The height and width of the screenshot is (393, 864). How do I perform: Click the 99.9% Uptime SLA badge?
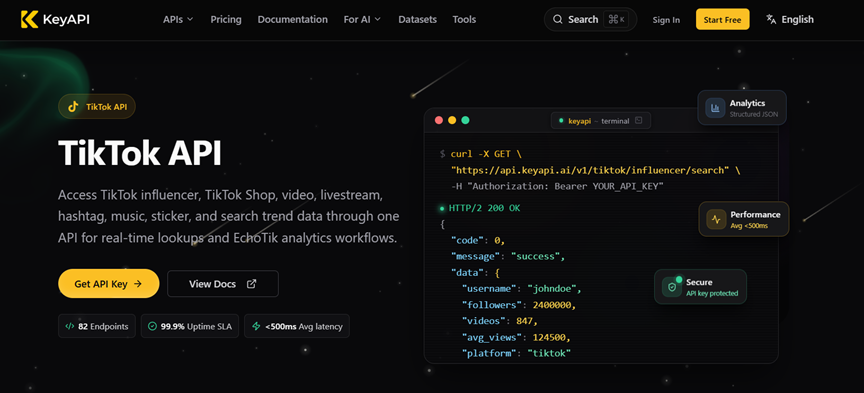pyautogui.click(x=190, y=326)
